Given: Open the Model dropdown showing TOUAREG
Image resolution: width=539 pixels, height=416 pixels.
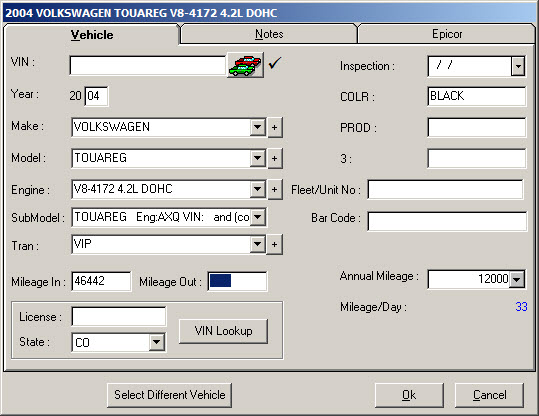Looking at the screenshot, I should (x=257, y=158).
